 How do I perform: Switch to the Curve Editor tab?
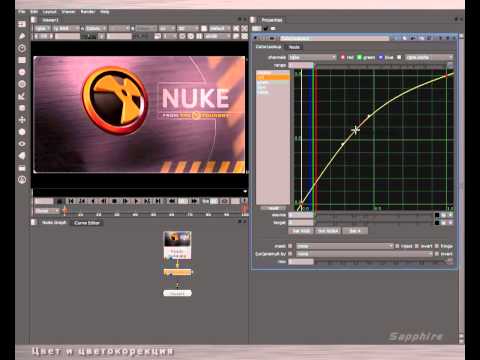point(87,223)
